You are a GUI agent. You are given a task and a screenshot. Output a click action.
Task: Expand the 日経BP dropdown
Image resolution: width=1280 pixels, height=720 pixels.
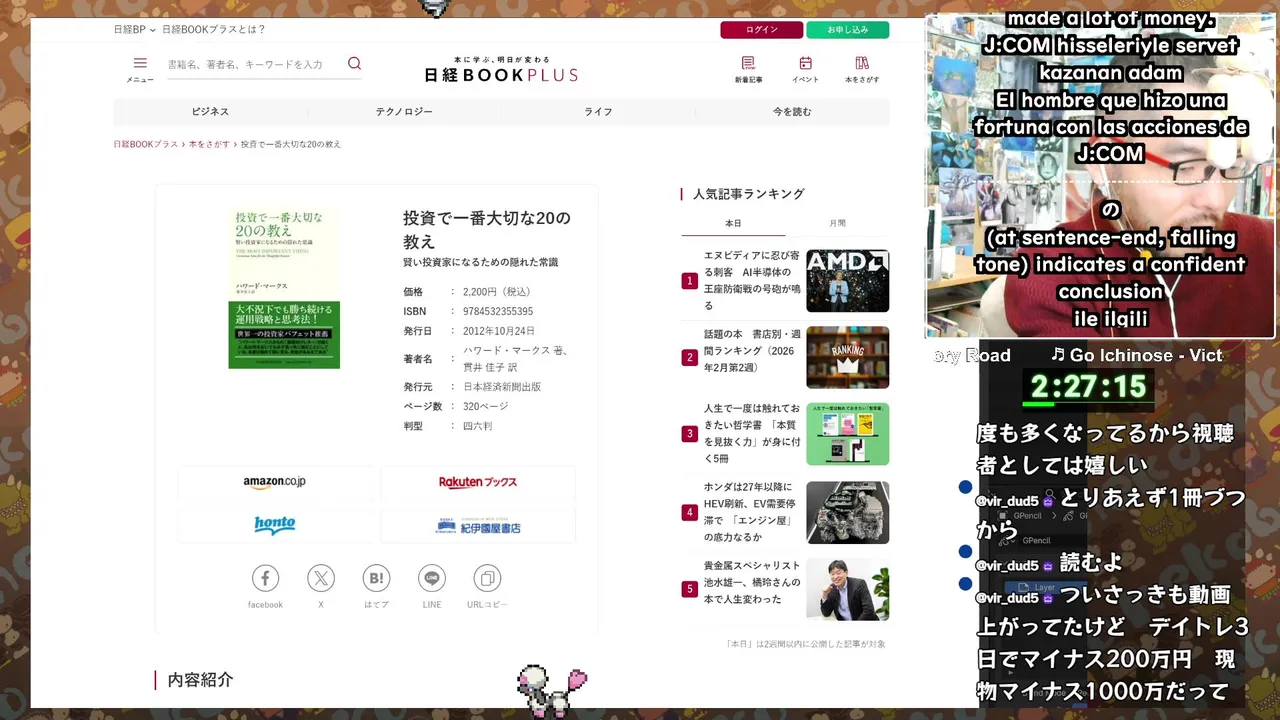click(x=134, y=30)
